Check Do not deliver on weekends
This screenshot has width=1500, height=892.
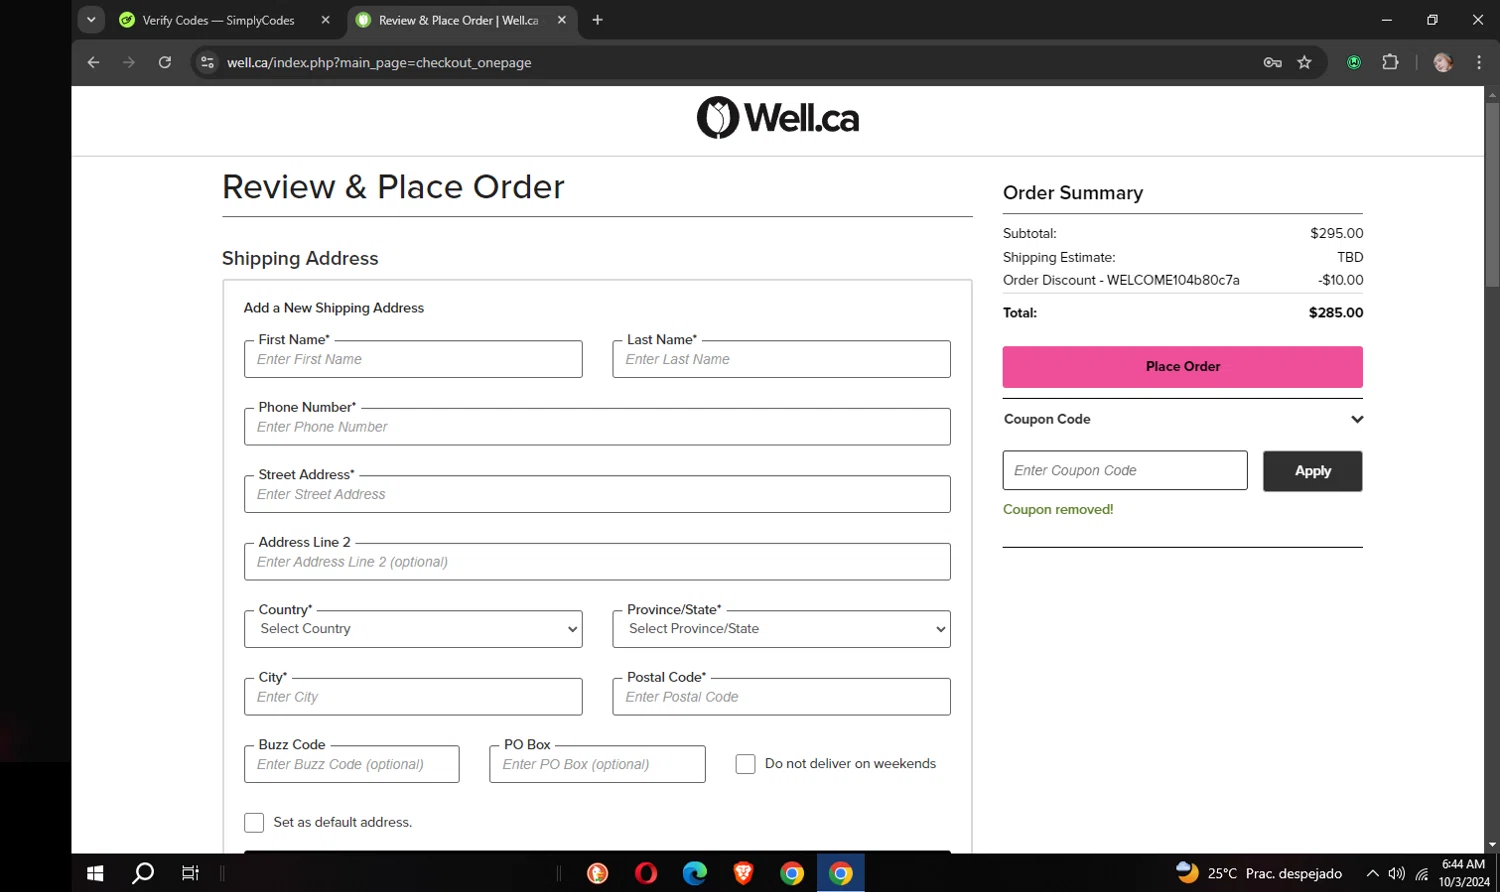point(745,764)
